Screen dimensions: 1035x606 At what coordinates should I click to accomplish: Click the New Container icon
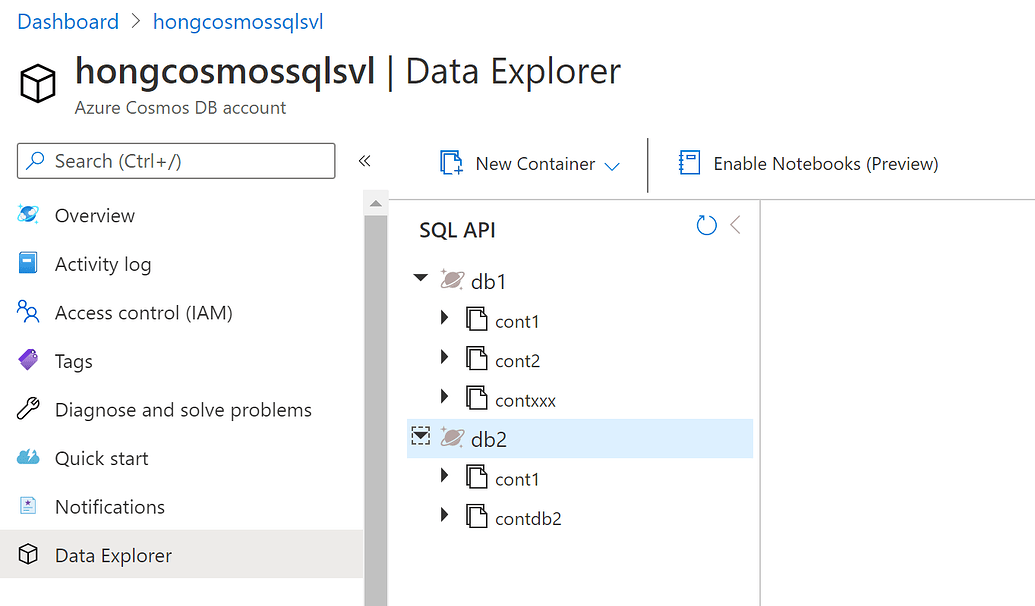[x=452, y=163]
